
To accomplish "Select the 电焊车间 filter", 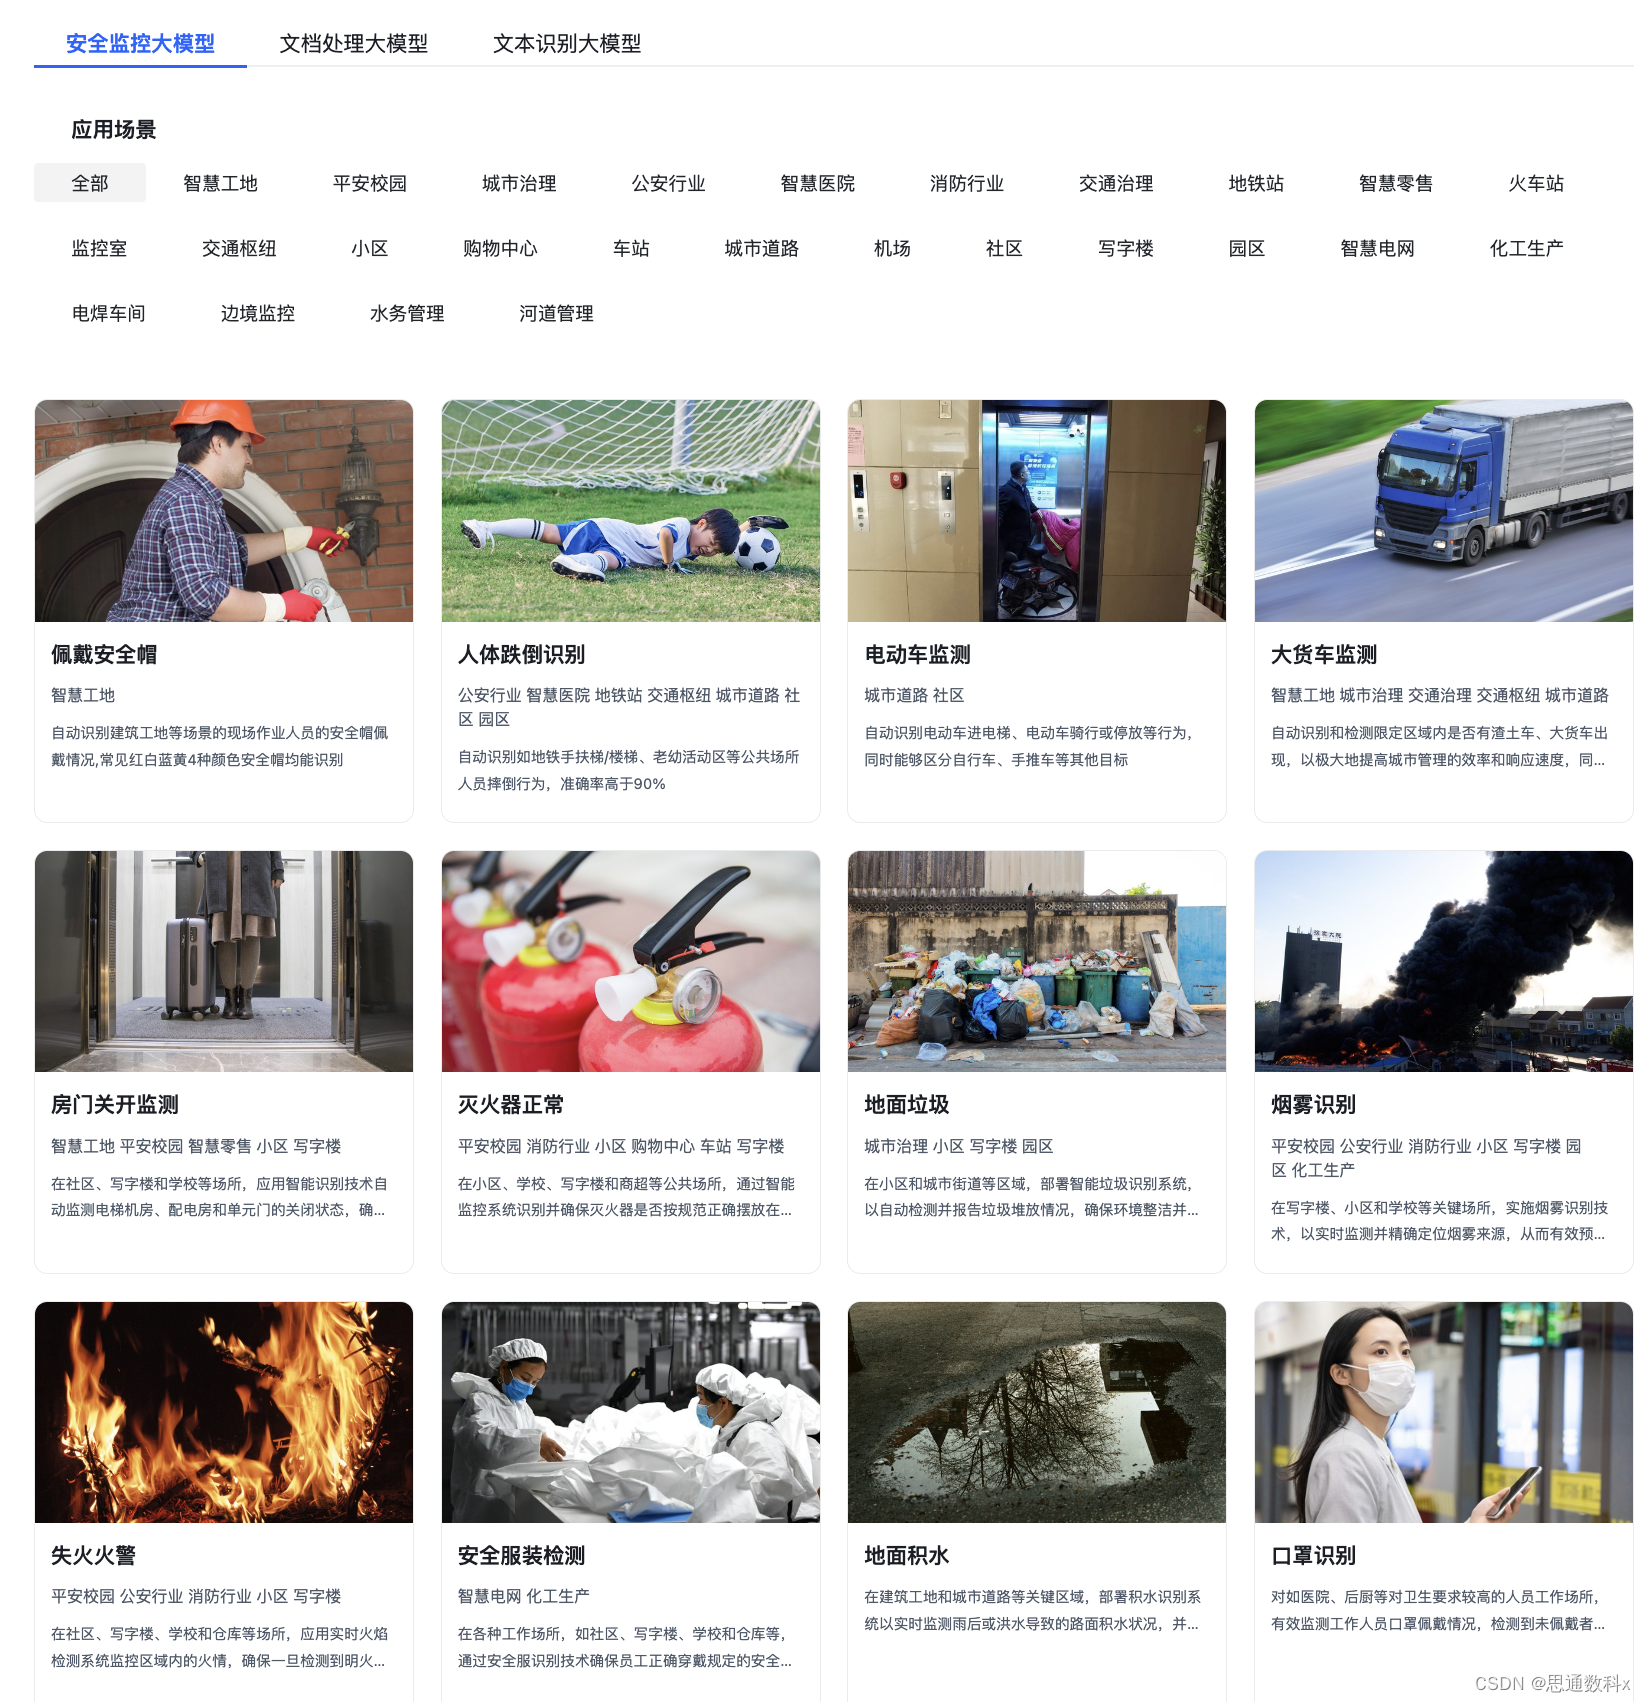I will [x=108, y=313].
